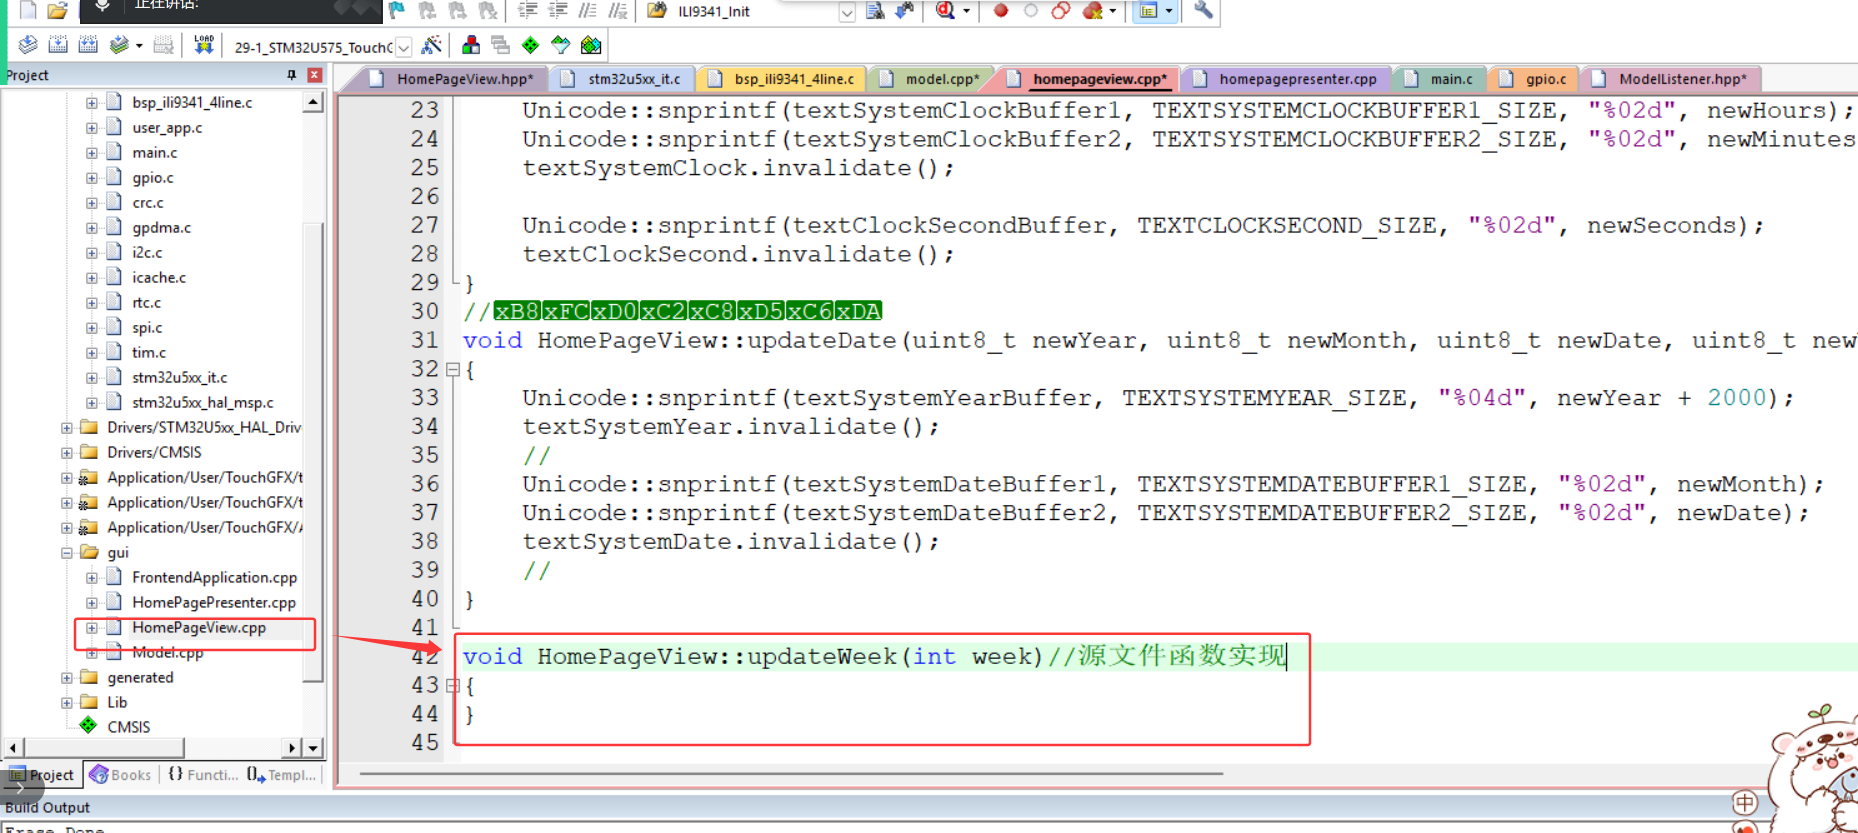Open the Books panel tab

tap(120, 775)
